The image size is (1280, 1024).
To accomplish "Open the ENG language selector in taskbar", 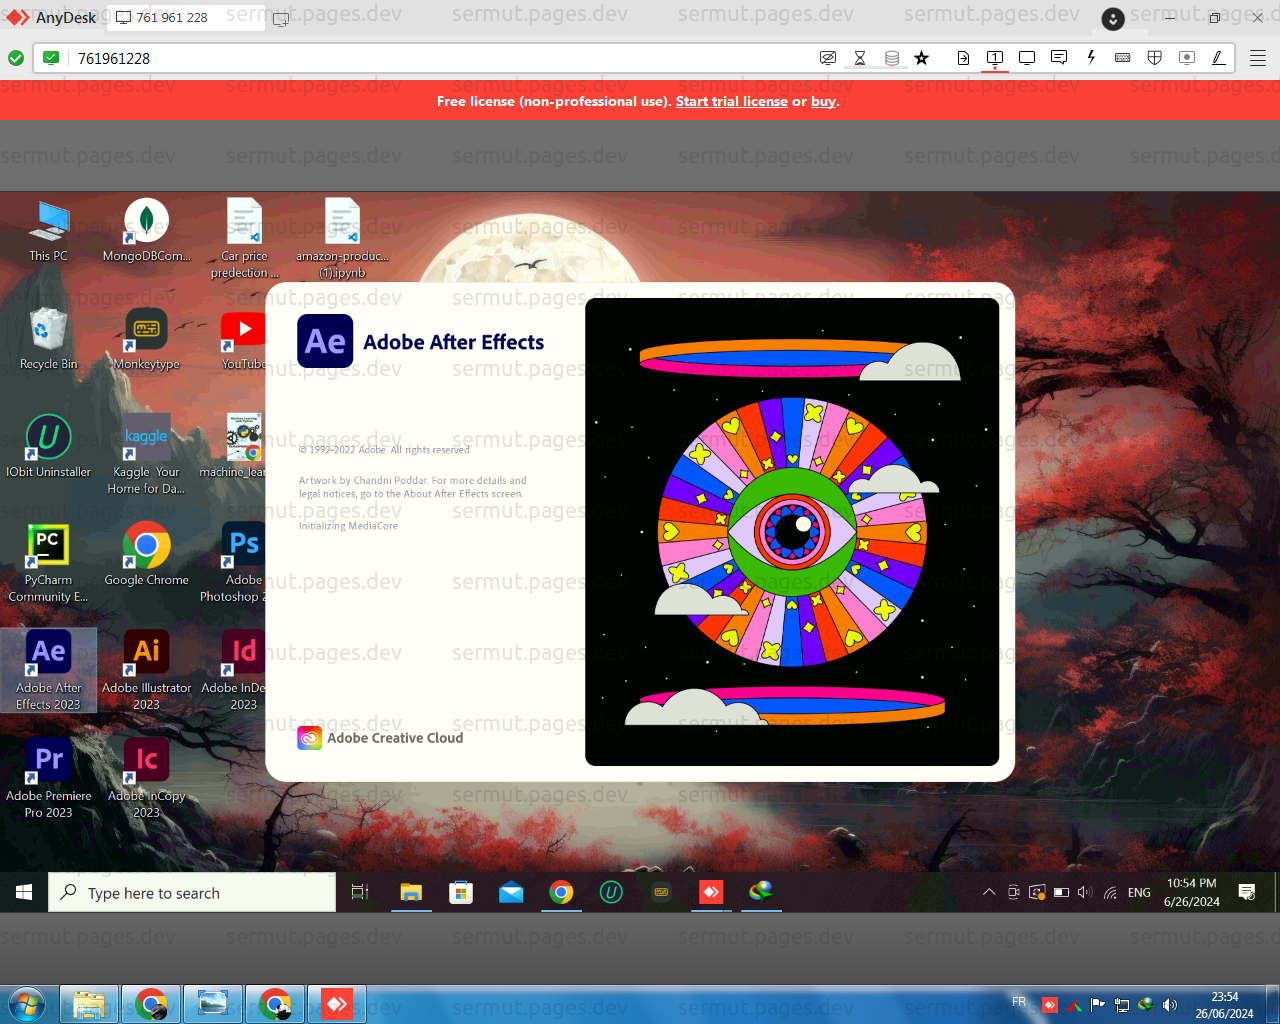I will tap(1138, 892).
